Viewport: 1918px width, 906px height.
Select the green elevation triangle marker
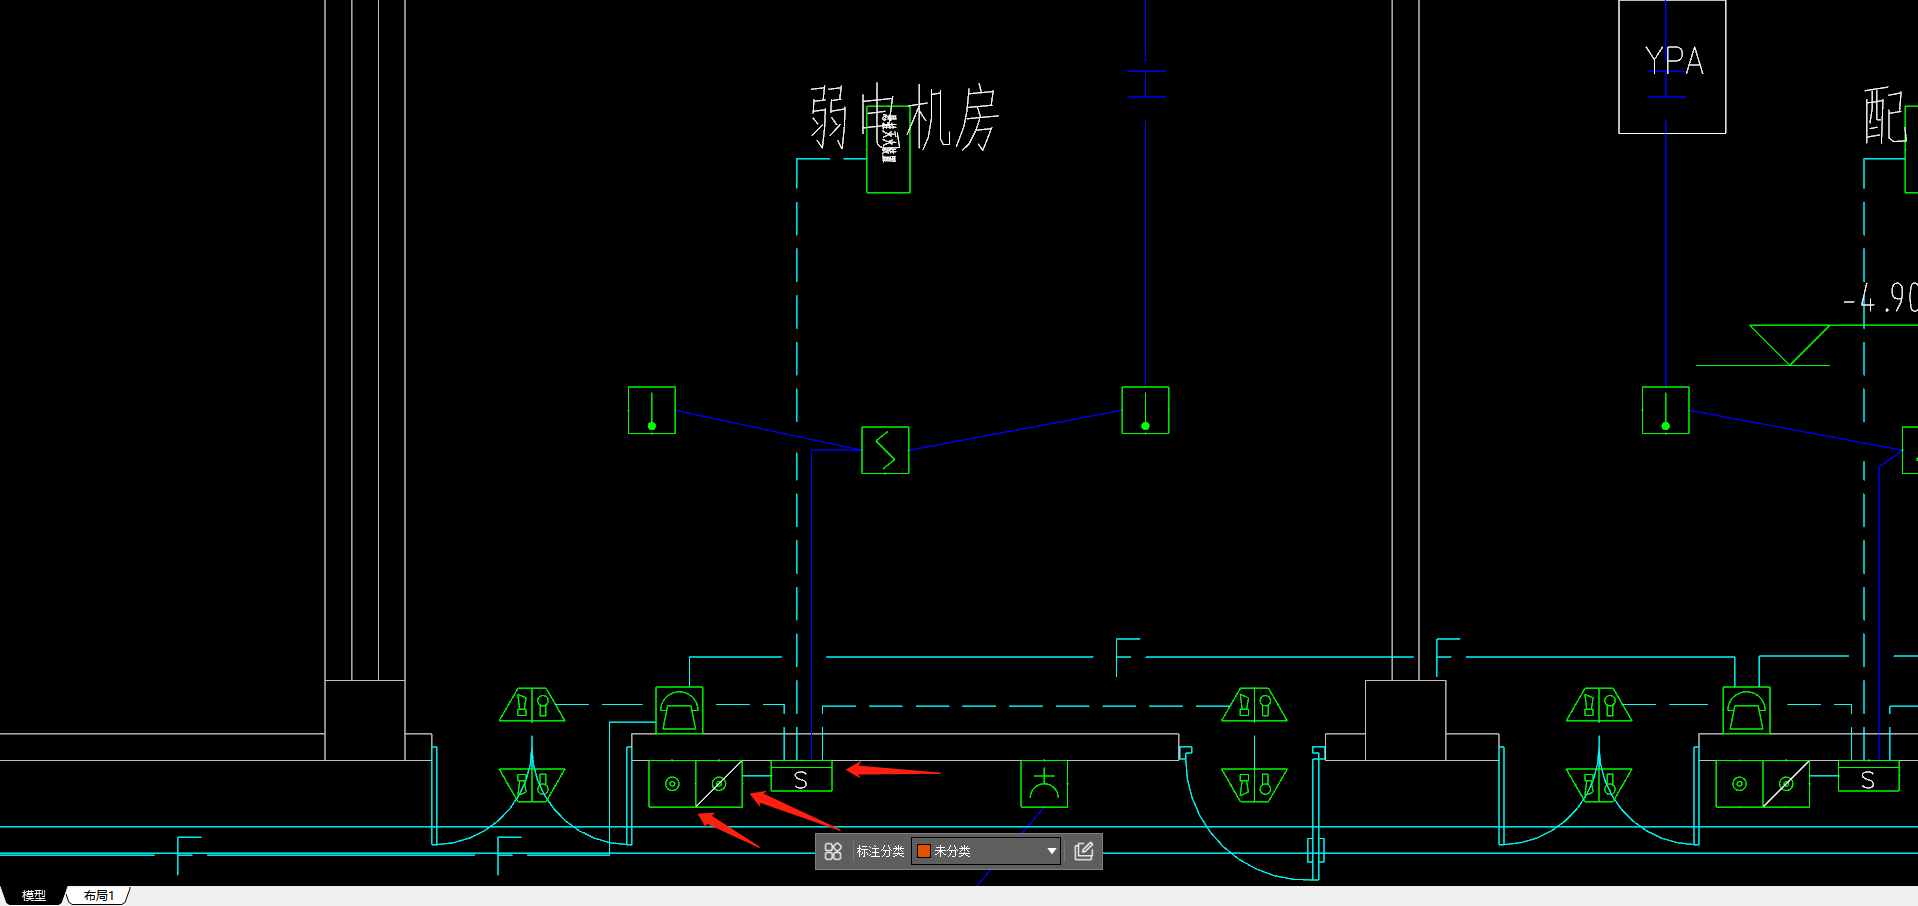click(x=1789, y=345)
